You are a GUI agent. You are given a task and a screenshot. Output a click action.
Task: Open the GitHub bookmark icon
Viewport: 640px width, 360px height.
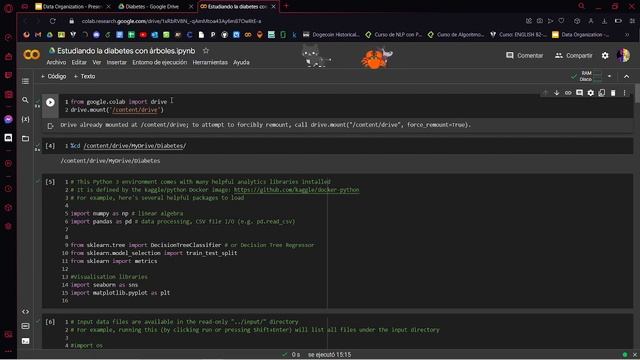[x=224, y=35]
